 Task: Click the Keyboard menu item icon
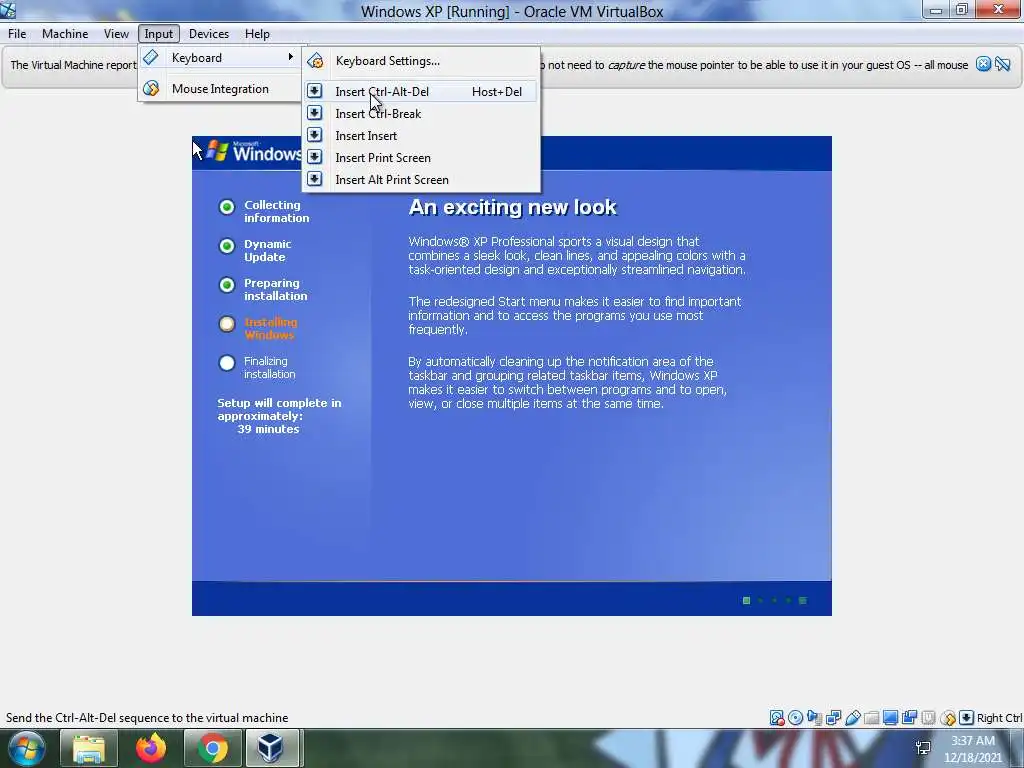151,57
